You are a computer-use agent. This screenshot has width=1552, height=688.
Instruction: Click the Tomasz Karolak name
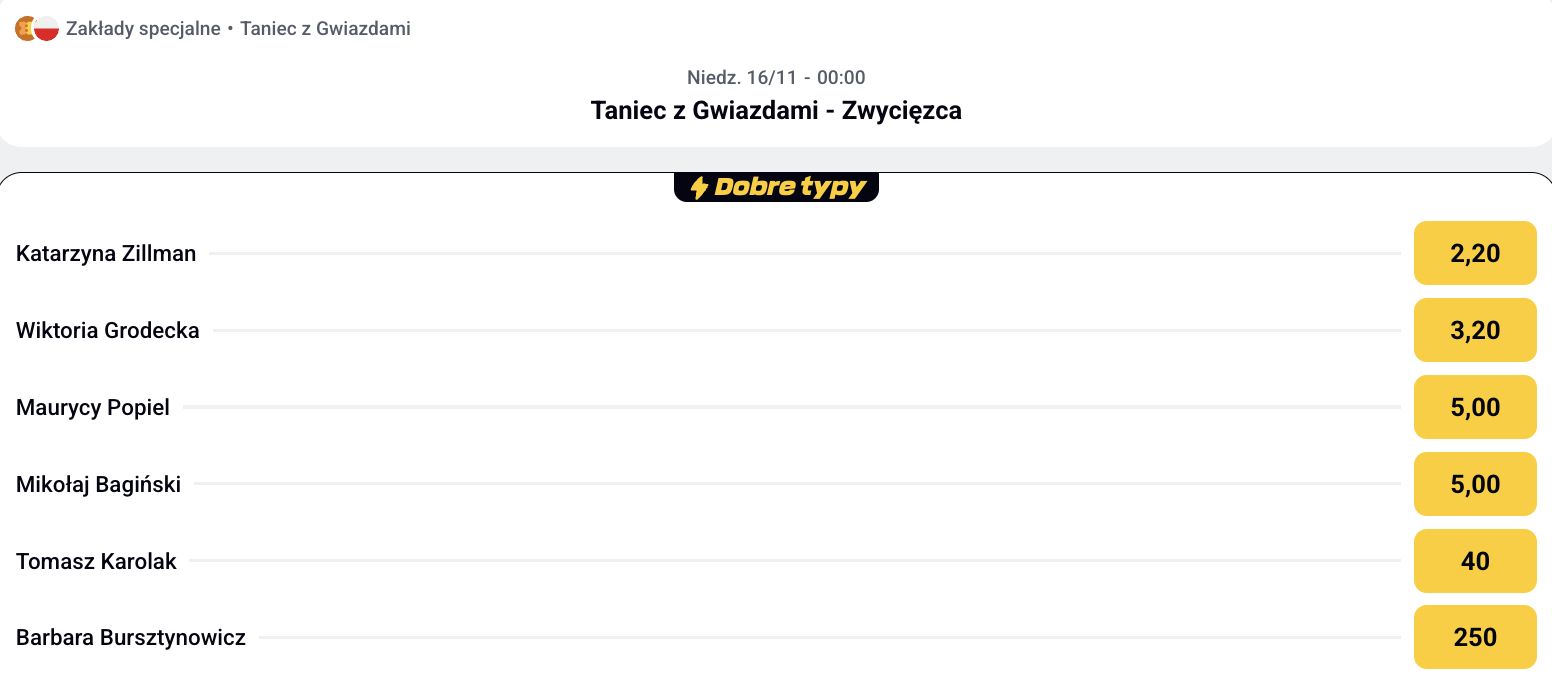[x=96, y=561]
